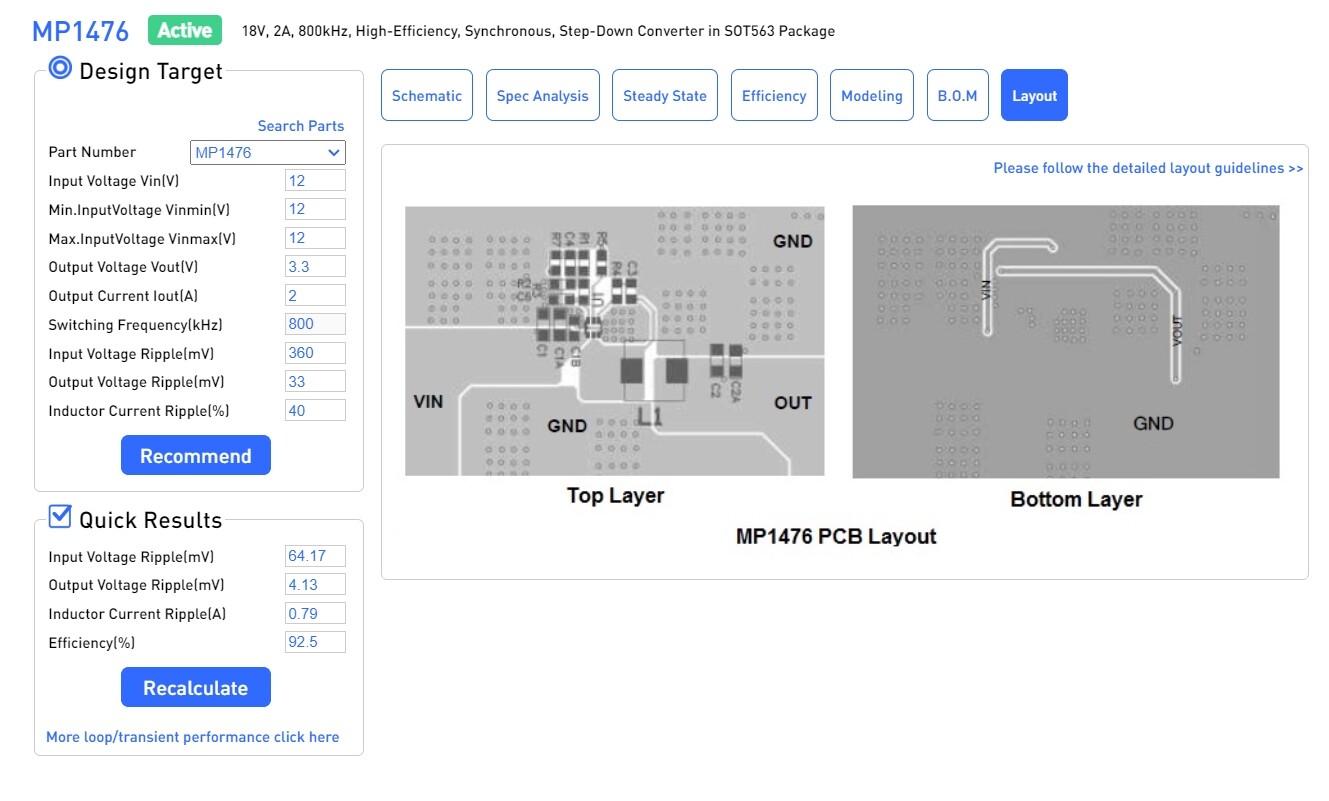1329x801 pixels.
Task: Open the Modeling tab
Action: point(872,96)
